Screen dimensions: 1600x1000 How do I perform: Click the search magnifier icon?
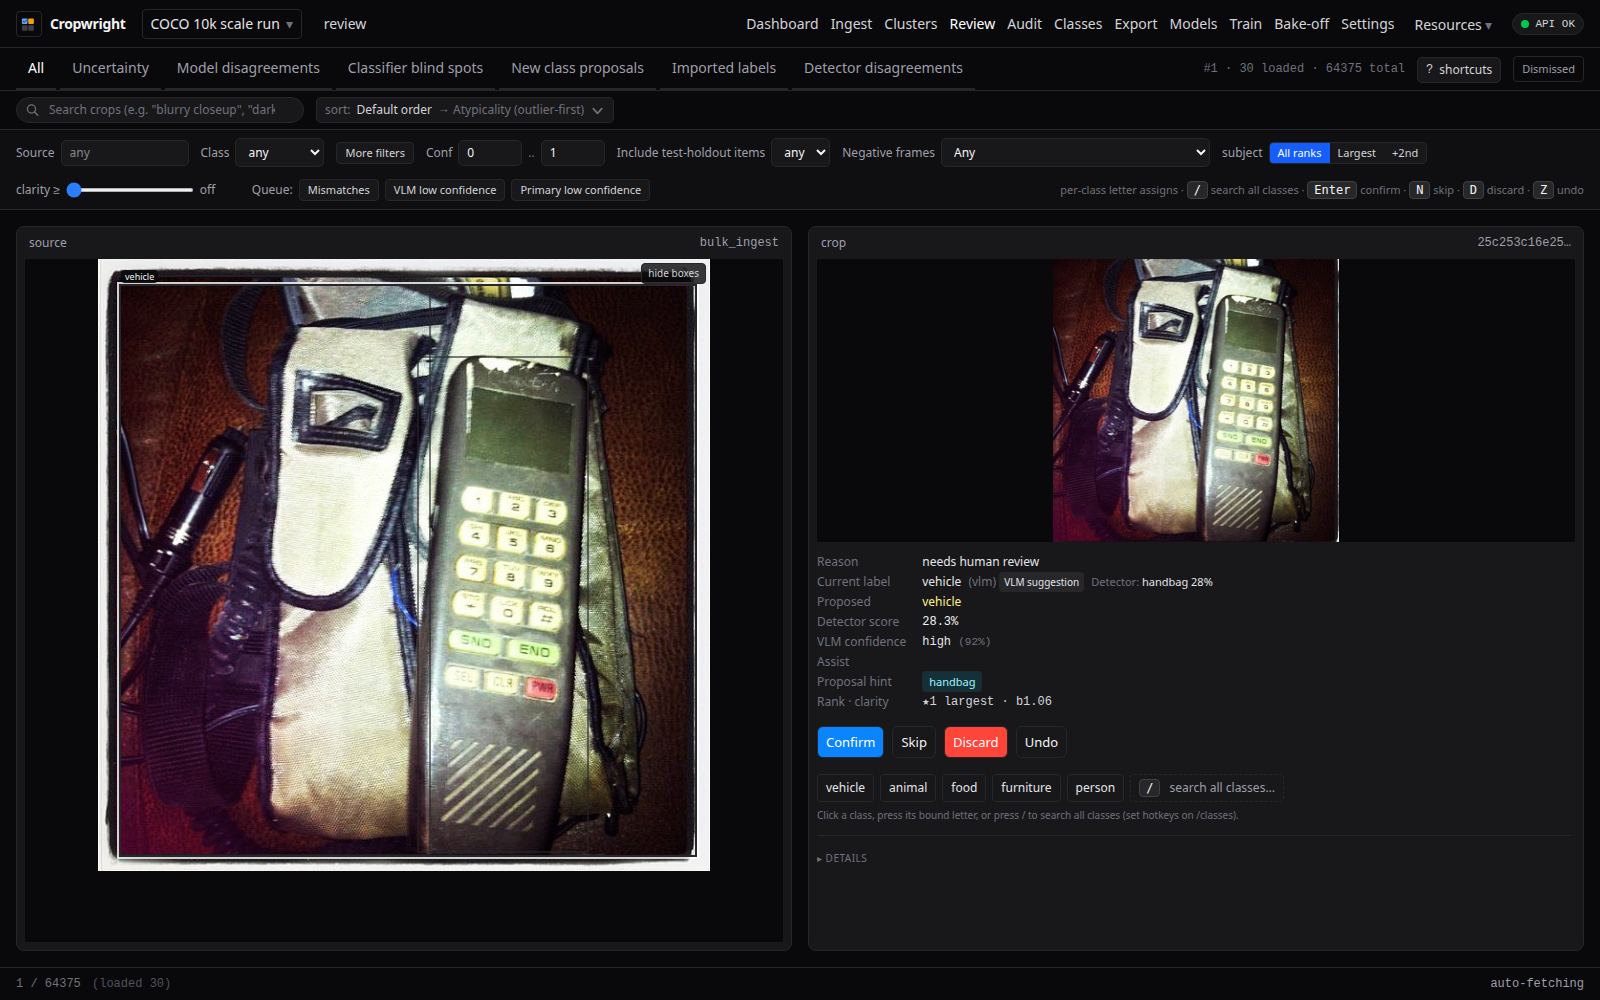pyautogui.click(x=33, y=110)
